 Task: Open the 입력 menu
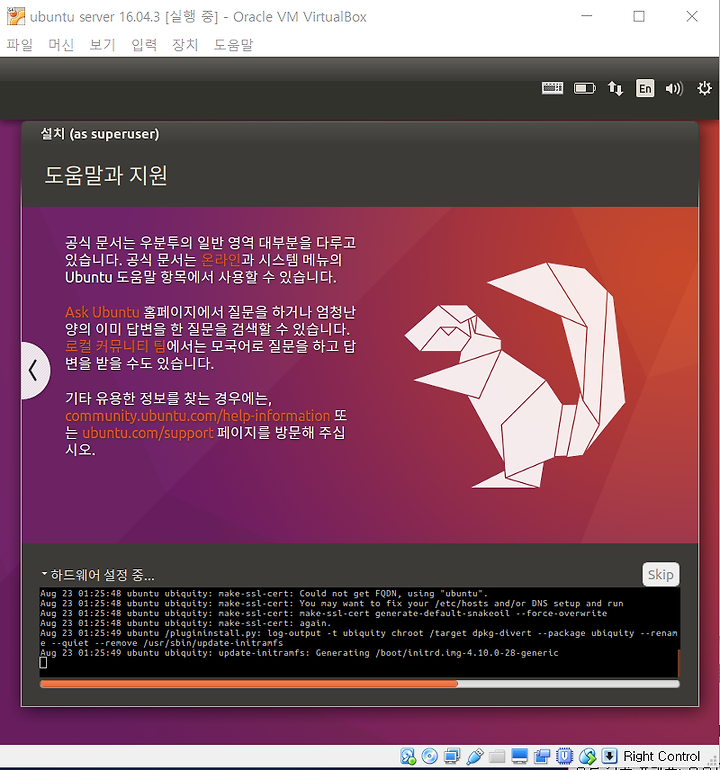coord(144,45)
